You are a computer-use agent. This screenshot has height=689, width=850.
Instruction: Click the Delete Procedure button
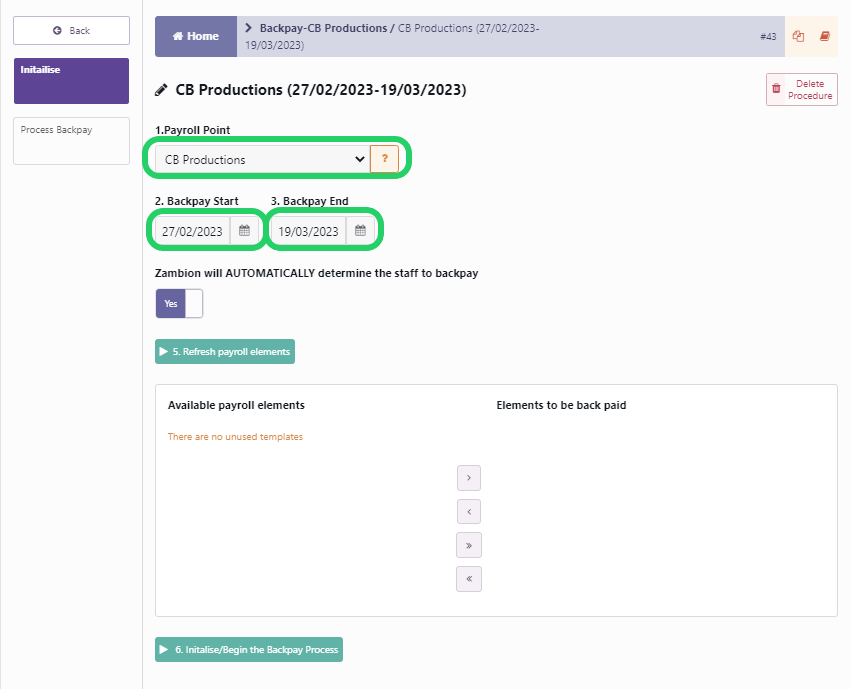coord(801,89)
